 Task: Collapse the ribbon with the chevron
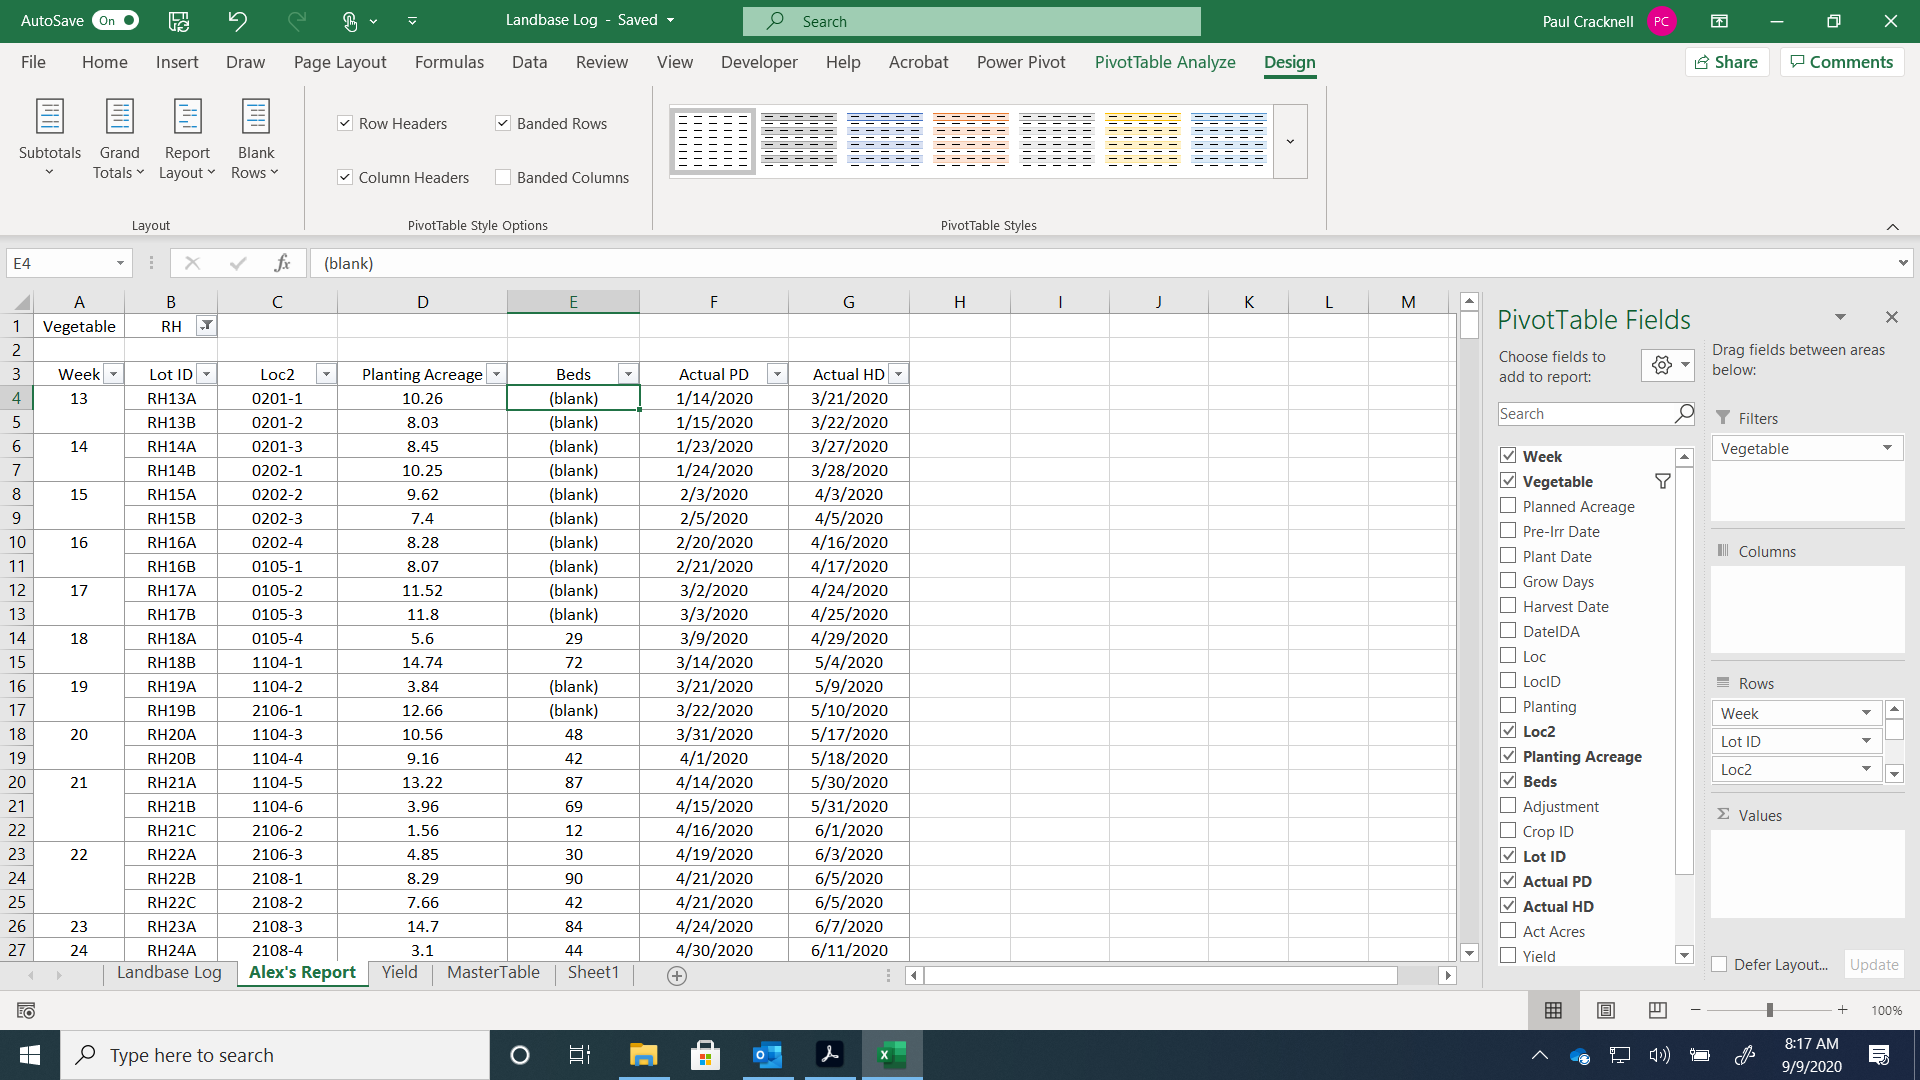click(1893, 227)
